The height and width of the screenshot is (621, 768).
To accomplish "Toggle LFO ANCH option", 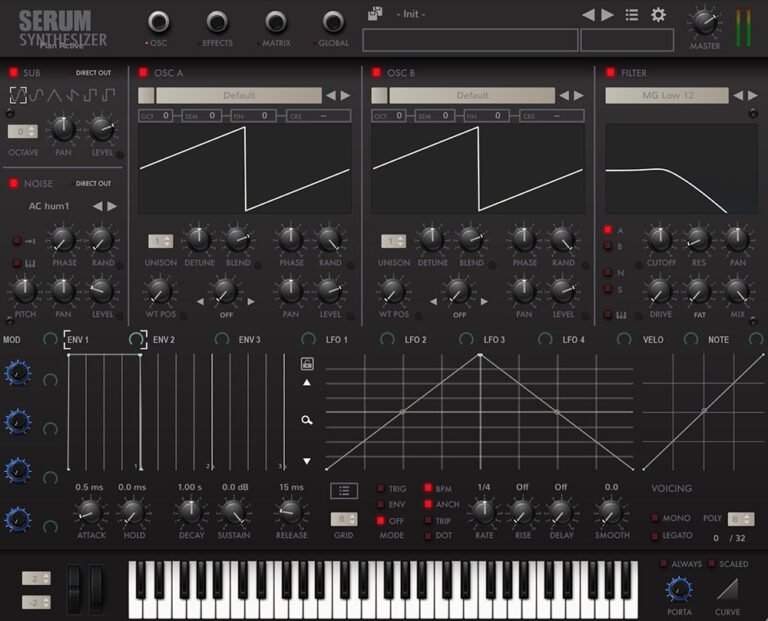I will [428, 504].
